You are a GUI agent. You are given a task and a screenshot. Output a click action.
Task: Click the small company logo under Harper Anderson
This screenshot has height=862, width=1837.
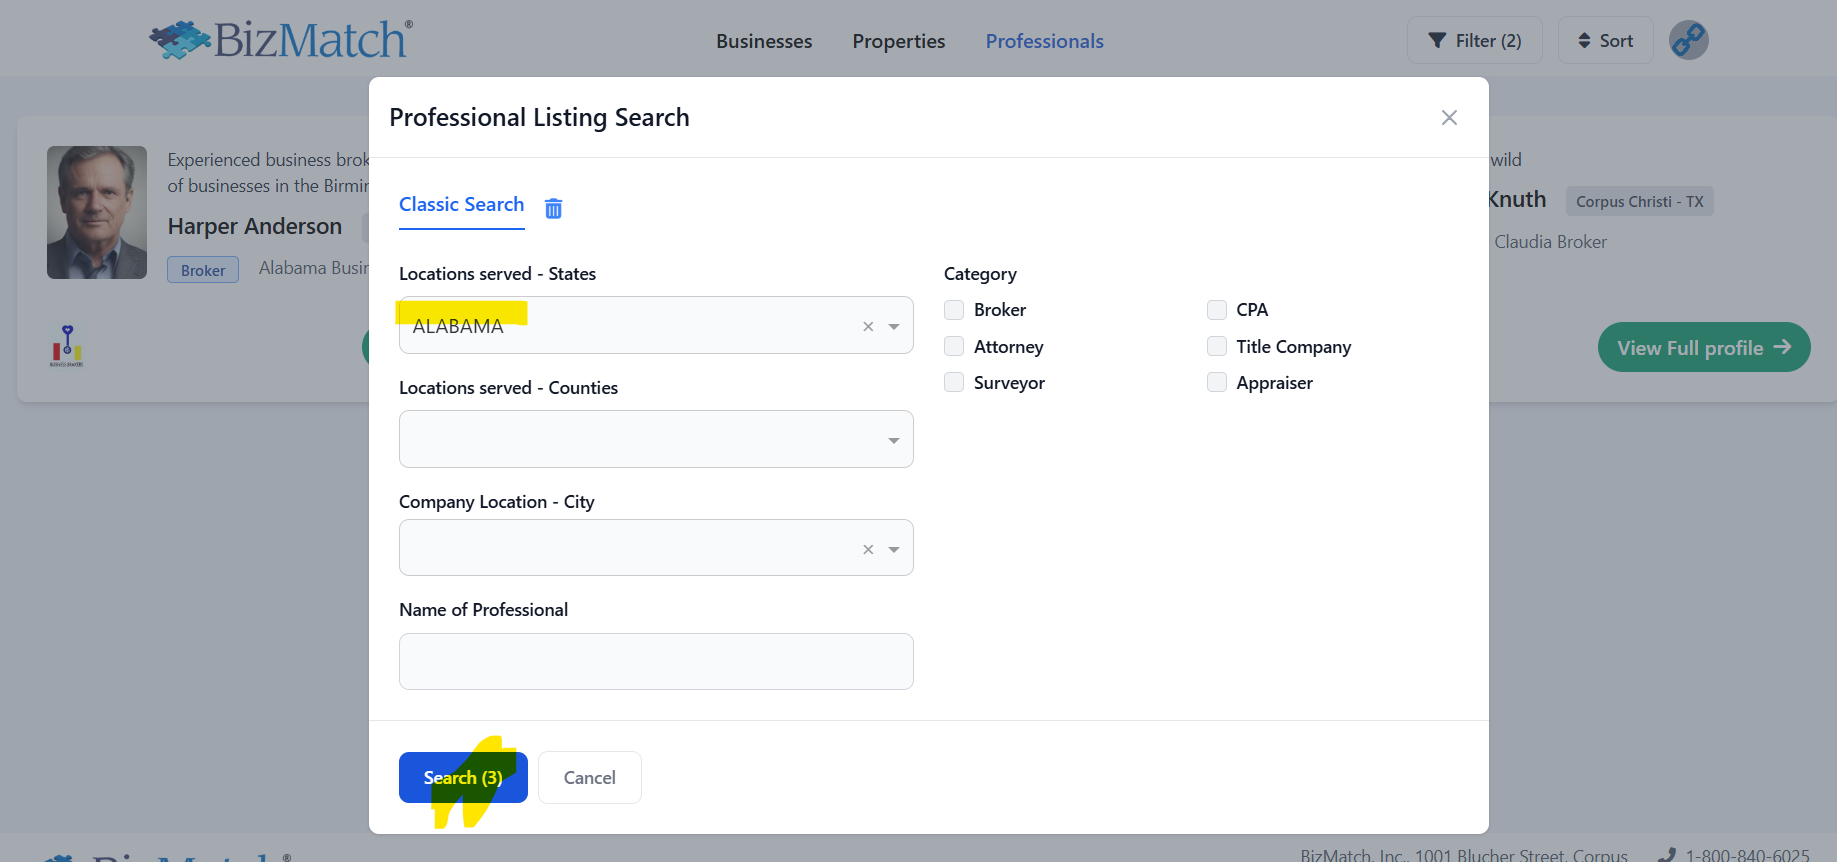click(x=67, y=346)
